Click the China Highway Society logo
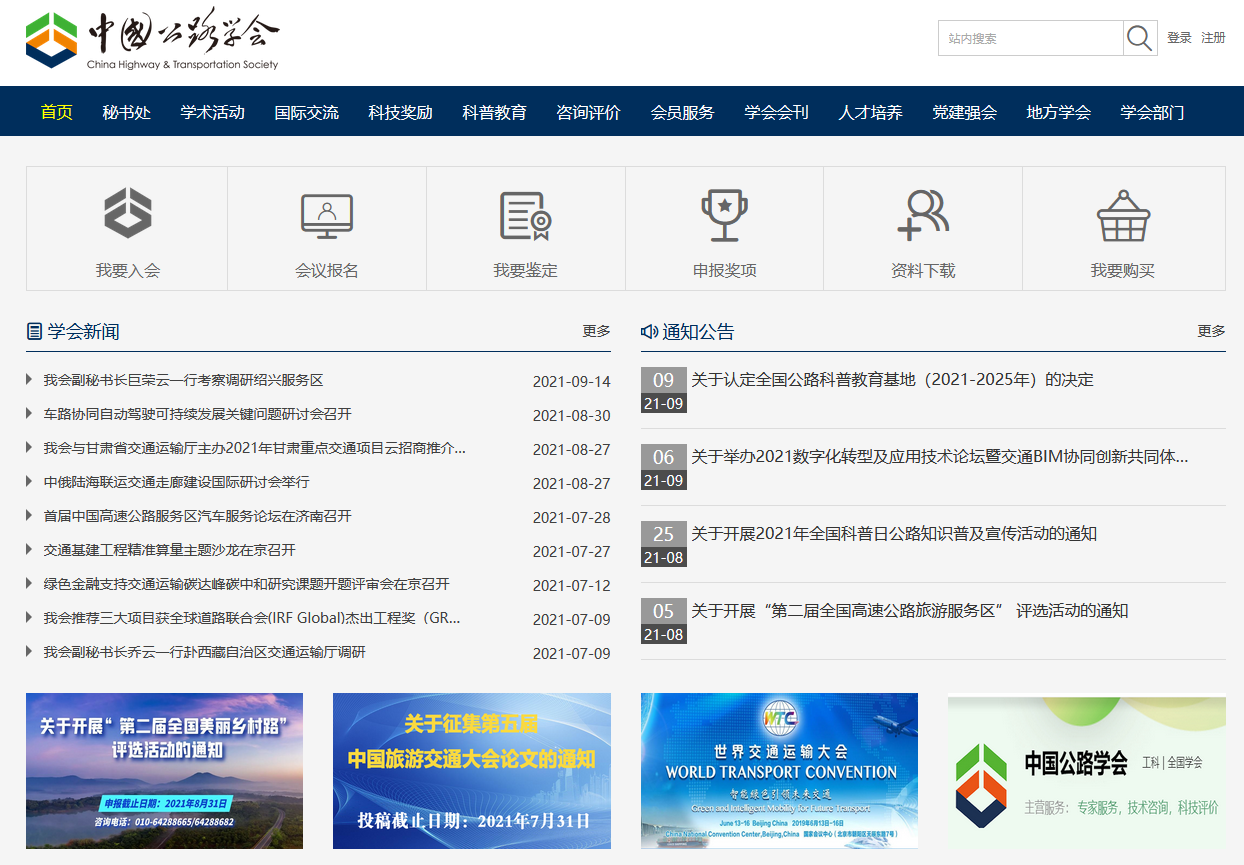Viewport: 1244px width, 865px height. [x=152, y=40]
